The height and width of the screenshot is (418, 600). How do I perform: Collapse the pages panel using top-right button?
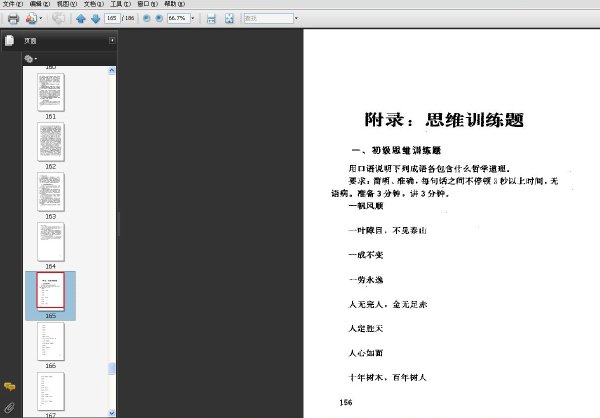click(x=112, y=40)
